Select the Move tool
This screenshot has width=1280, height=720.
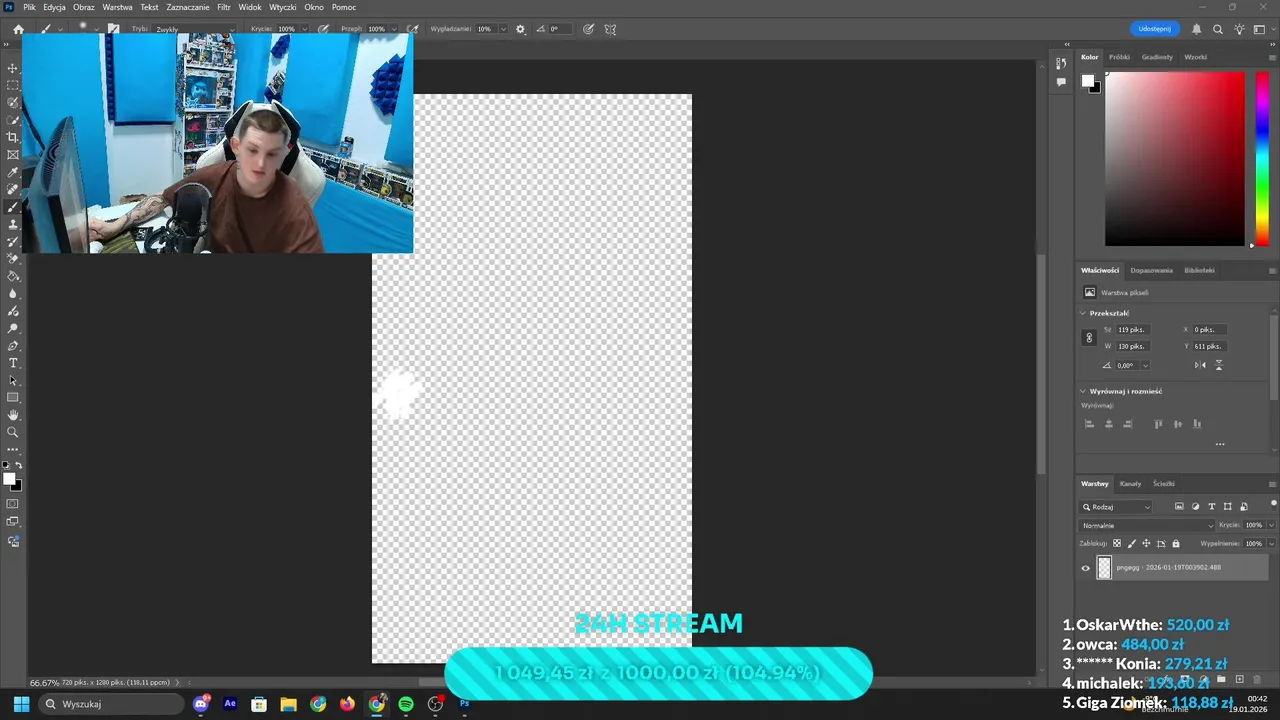(x=13, y=68)
